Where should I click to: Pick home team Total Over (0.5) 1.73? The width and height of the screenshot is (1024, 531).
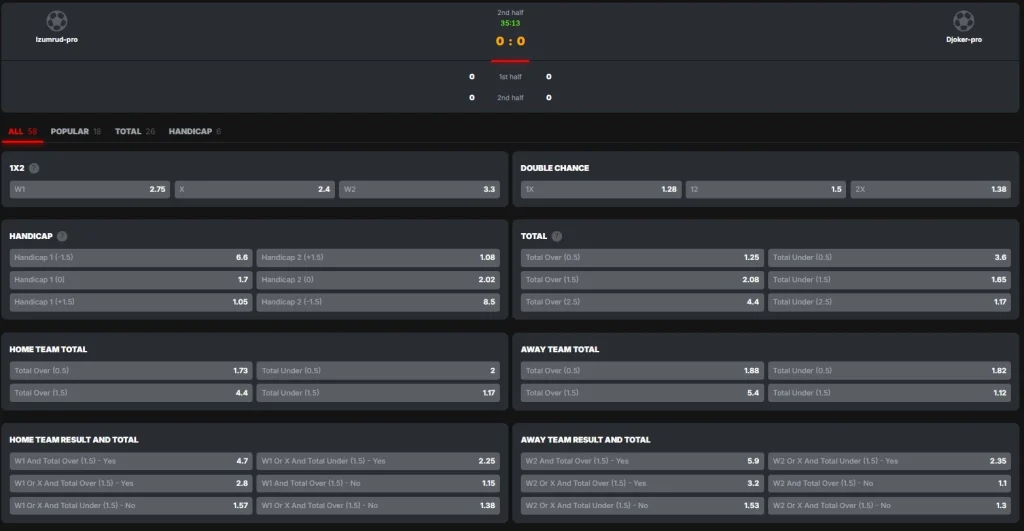click(131, 370)
